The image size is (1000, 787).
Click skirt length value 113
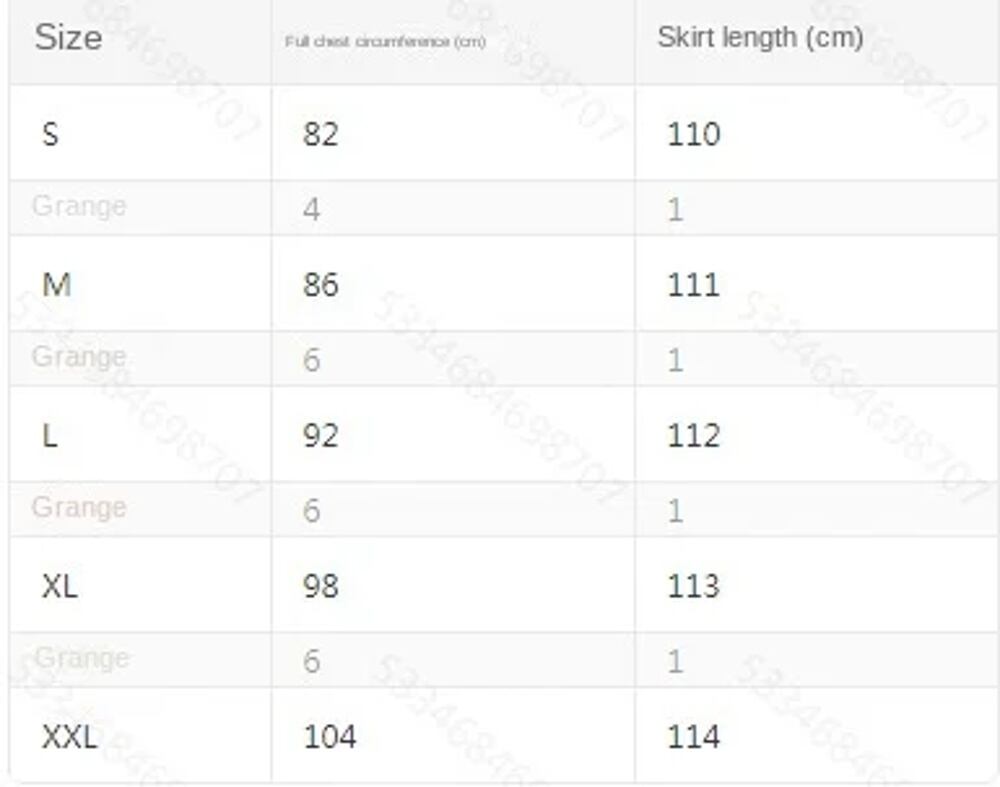click(693, 585)
